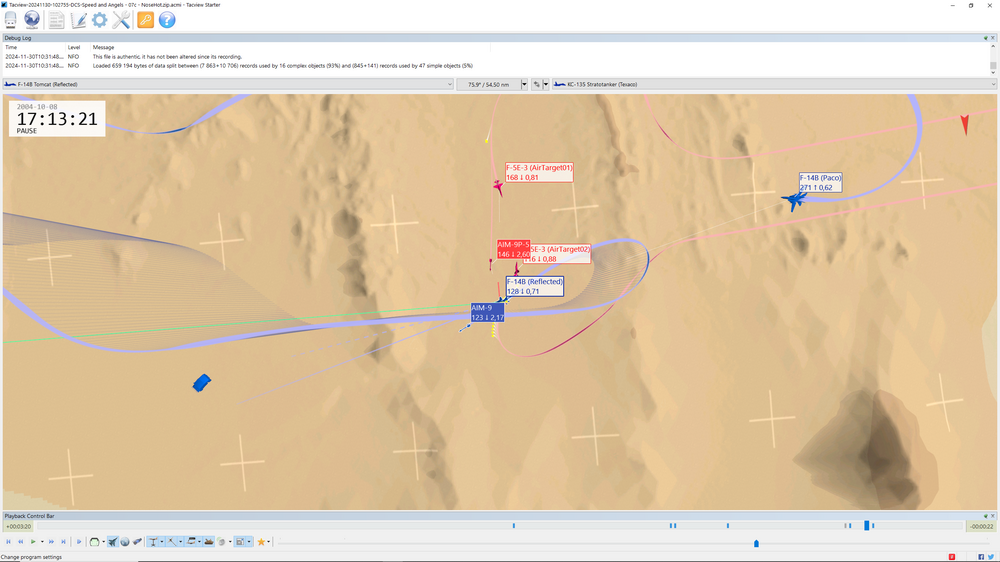Open the globe online view icon
1000x562 pixels.
pos(32,20)
